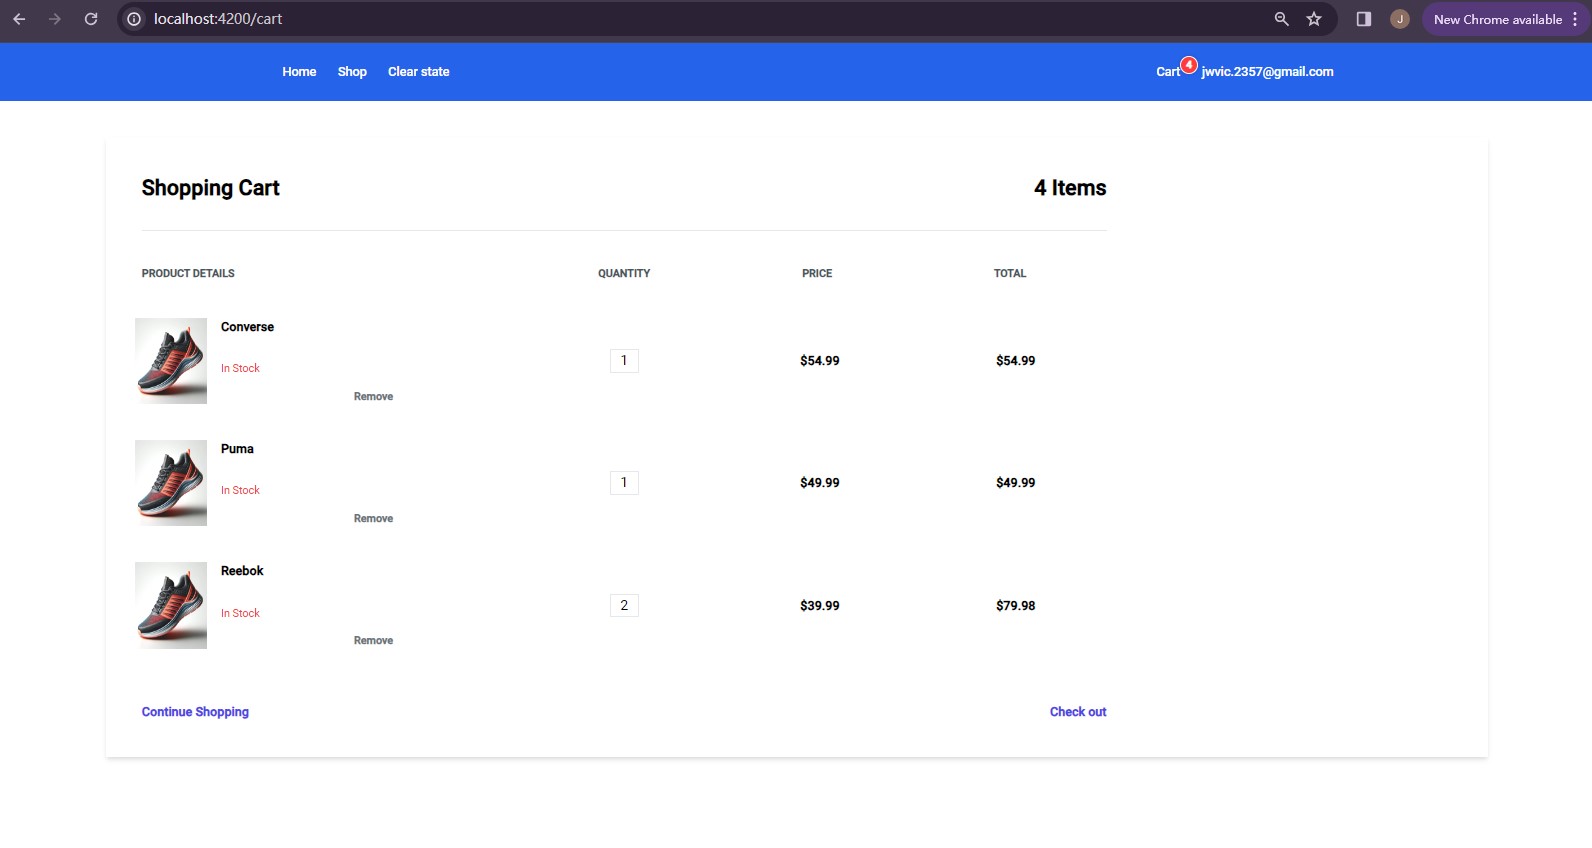
Task: Click the Puma product name
Action: coord(237,449)
